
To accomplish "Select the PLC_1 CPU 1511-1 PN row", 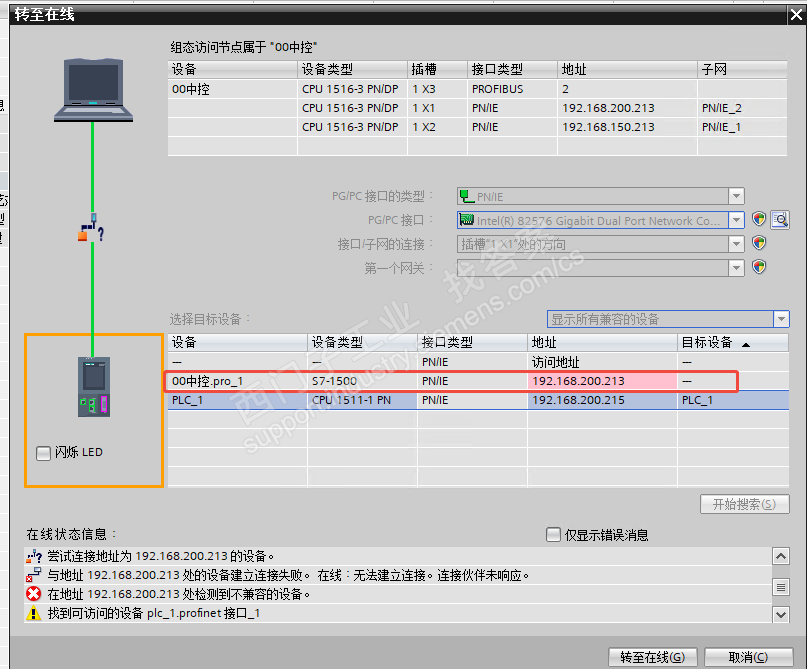I will (478, 400).
